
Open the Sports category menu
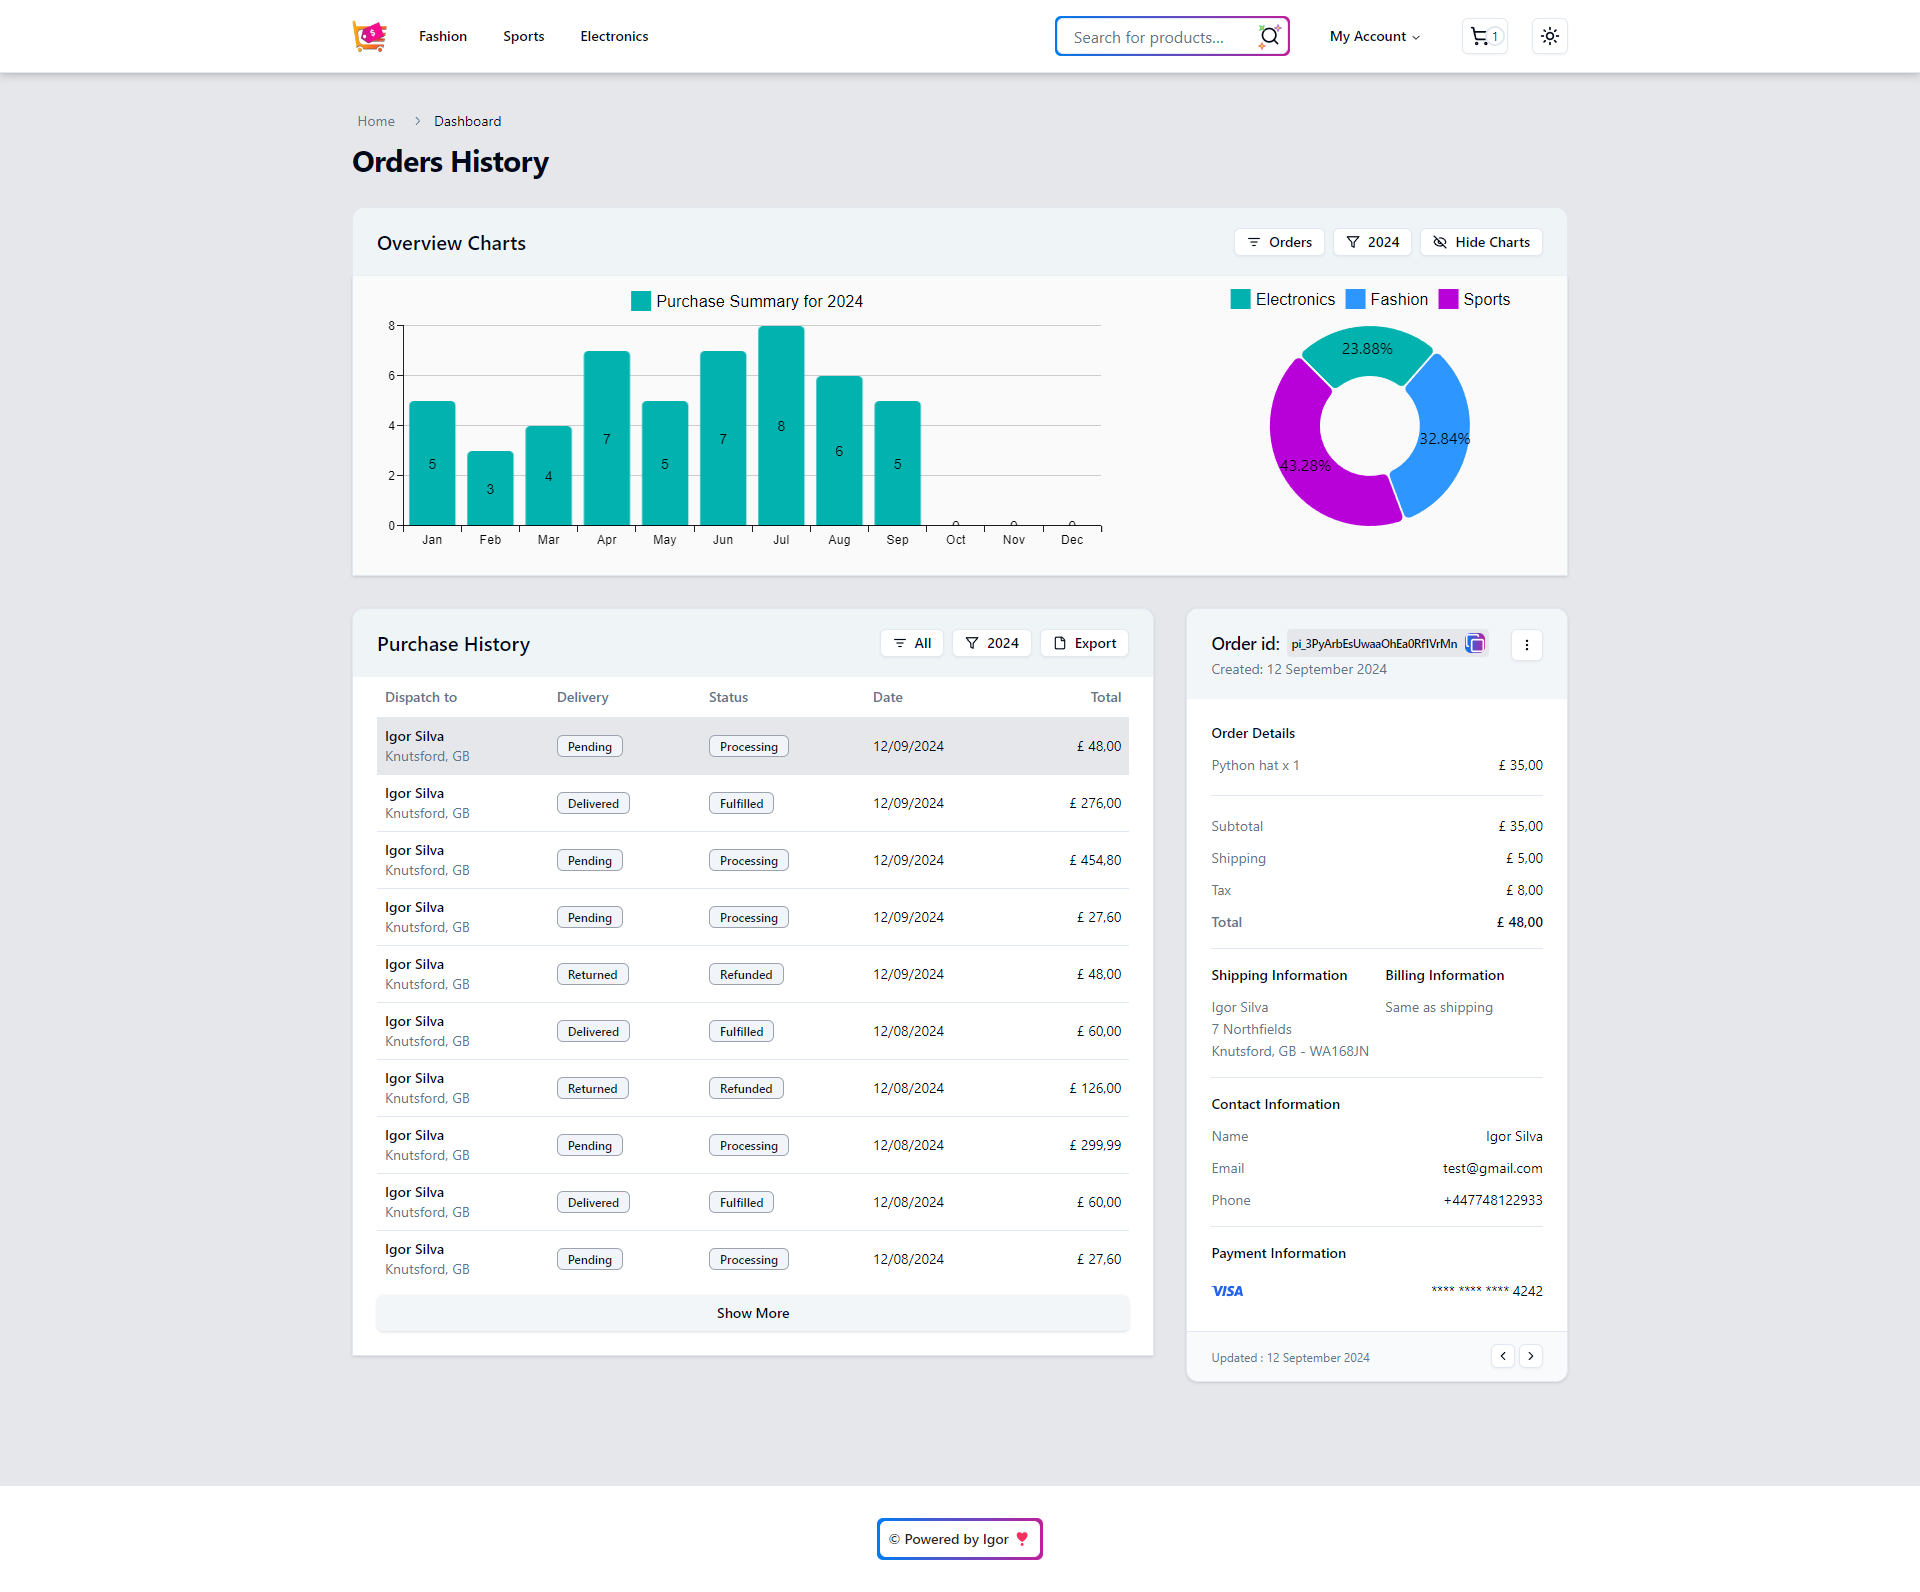tap(524, 36)
